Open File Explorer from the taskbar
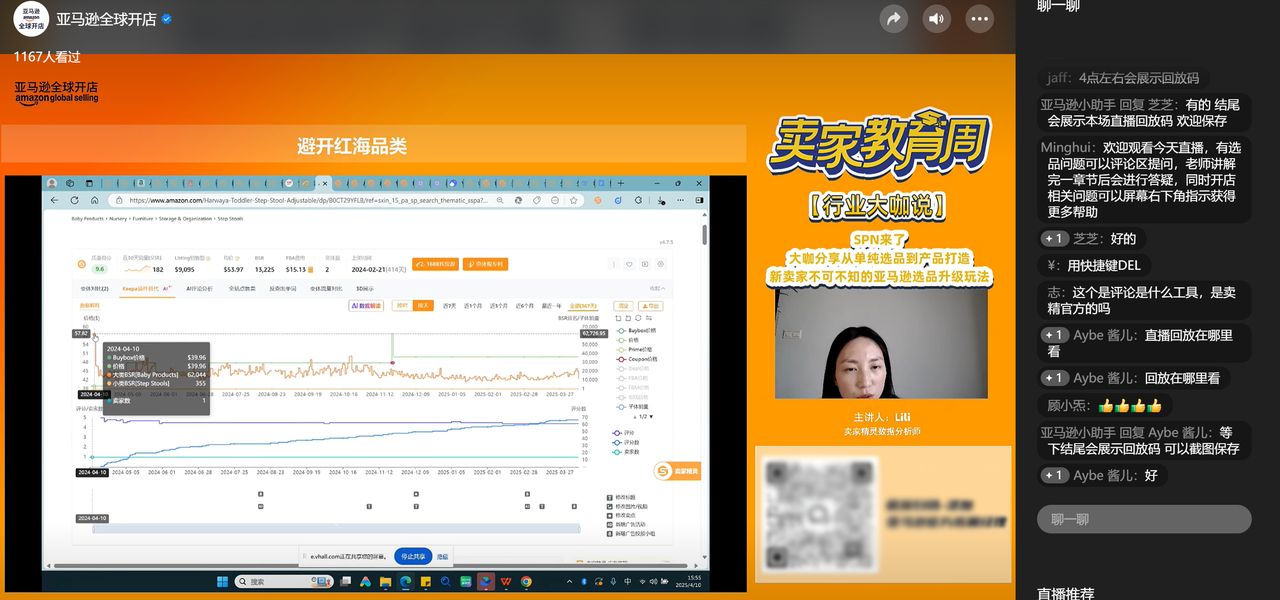Image resolution: width=1280 pixels, height=600 pixels. 386,581
